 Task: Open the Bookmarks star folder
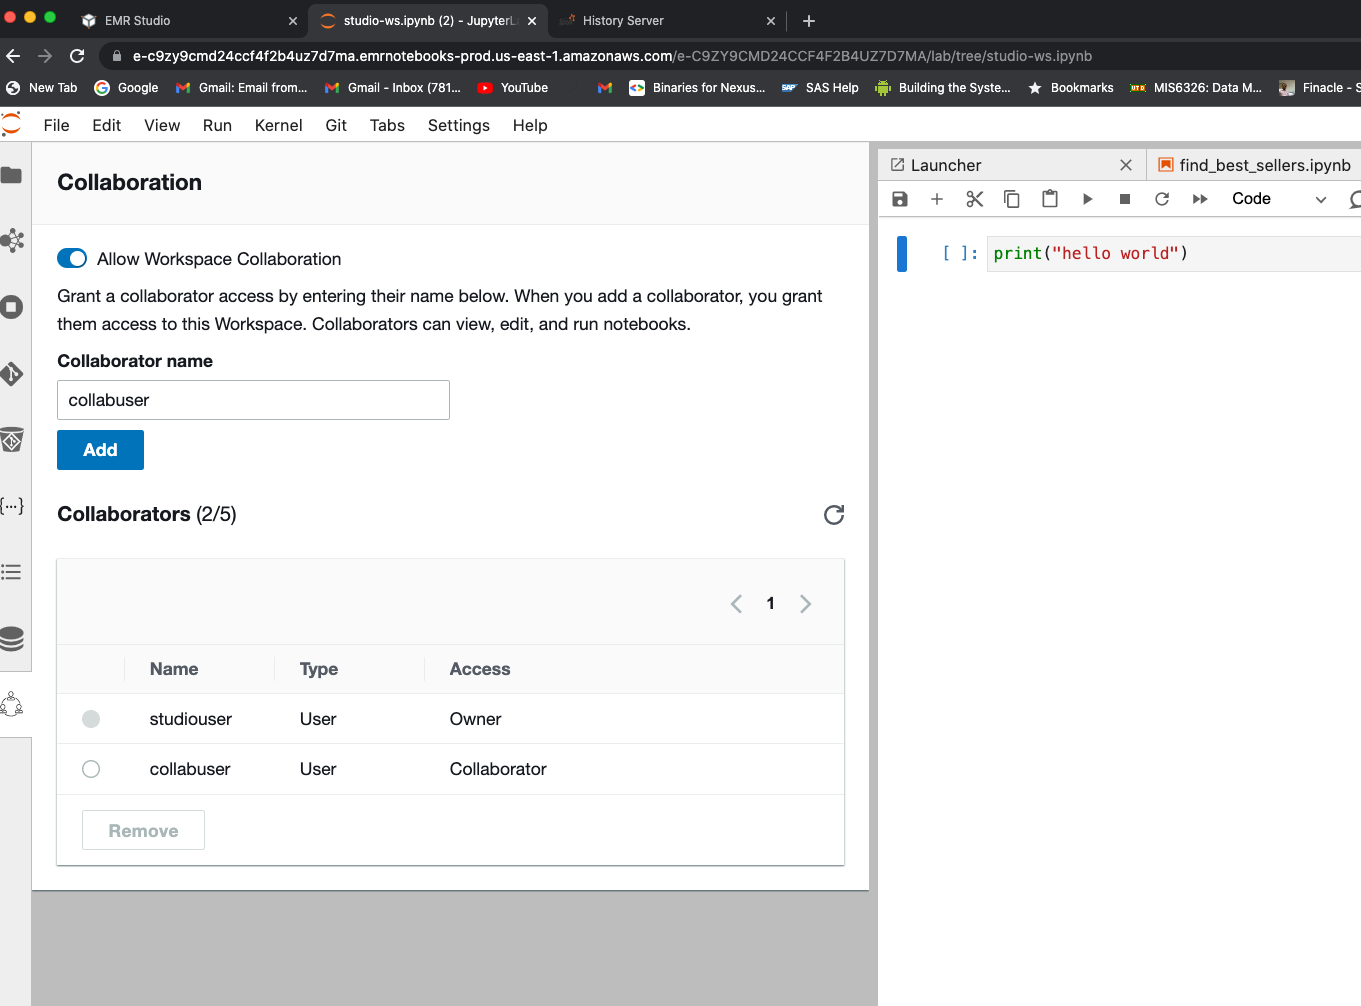1071,88
